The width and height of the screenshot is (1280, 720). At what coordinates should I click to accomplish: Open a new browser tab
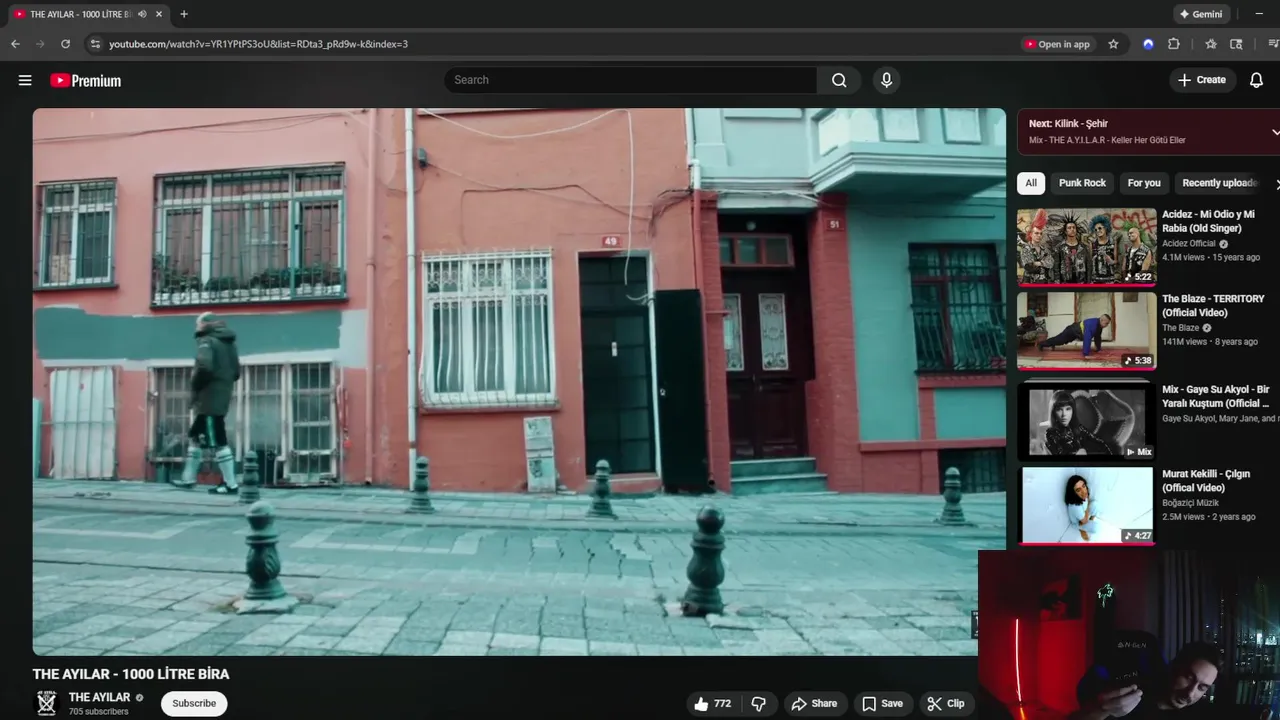(x=184, y=14)
